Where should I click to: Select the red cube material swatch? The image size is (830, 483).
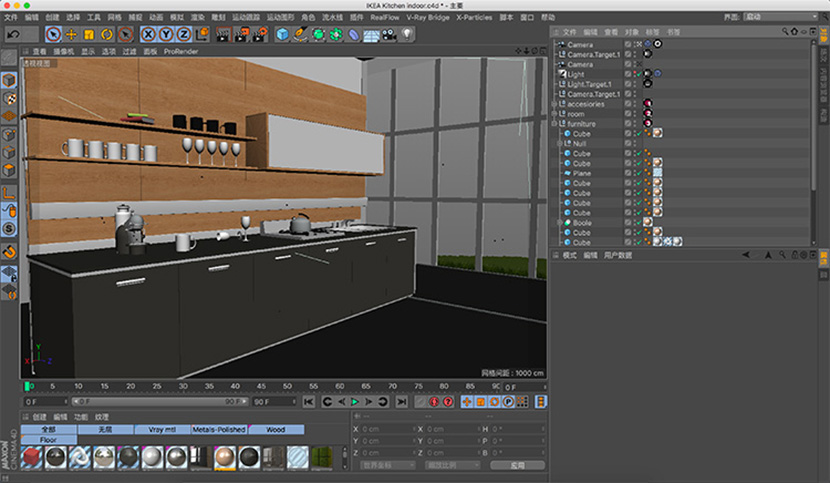pyautogui.click(x=32, y=458)
